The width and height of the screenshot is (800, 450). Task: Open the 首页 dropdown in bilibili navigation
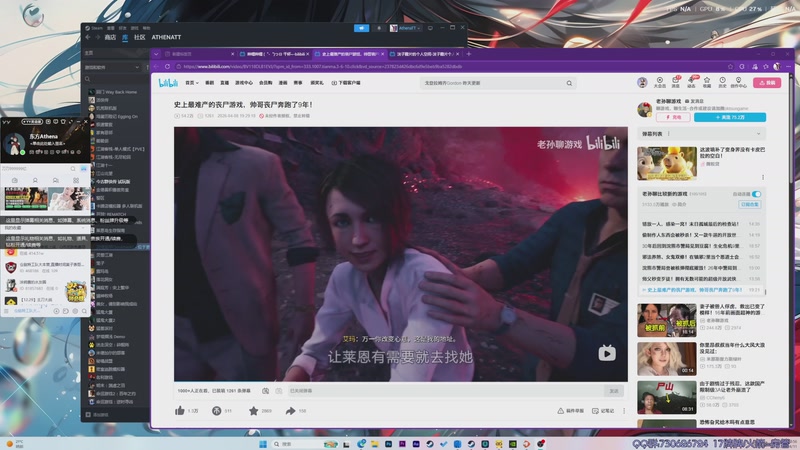(192, 83)
